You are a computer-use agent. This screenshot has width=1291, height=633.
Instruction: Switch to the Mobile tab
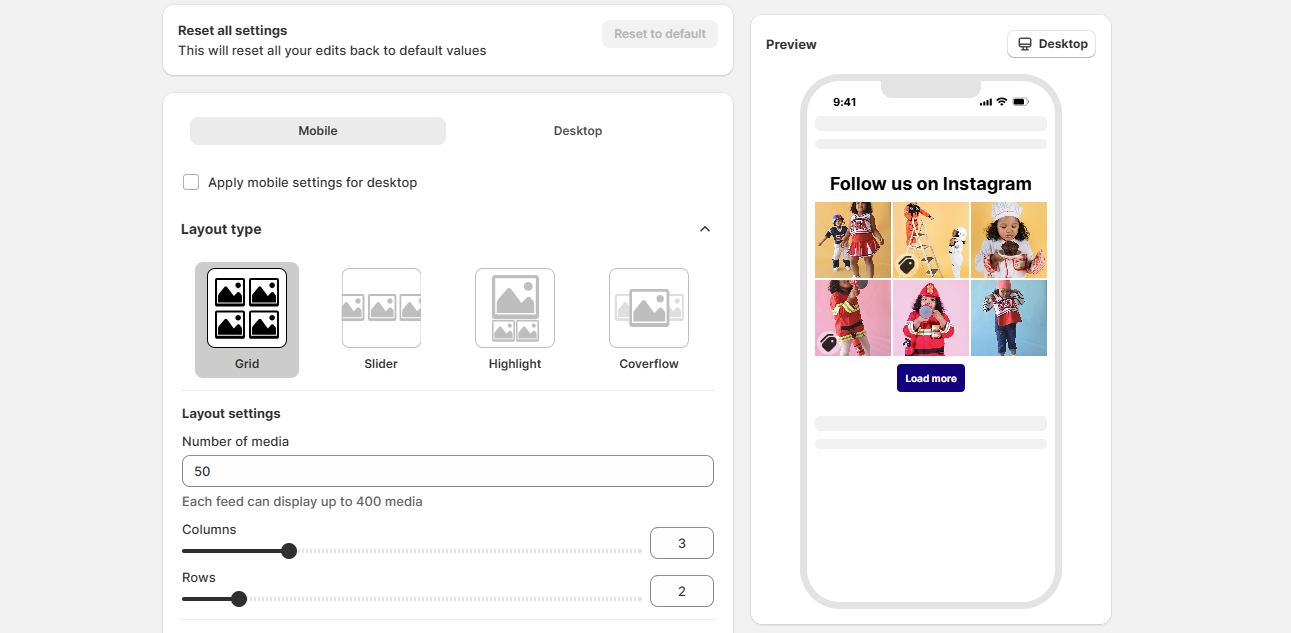click(x=318, y=131)
